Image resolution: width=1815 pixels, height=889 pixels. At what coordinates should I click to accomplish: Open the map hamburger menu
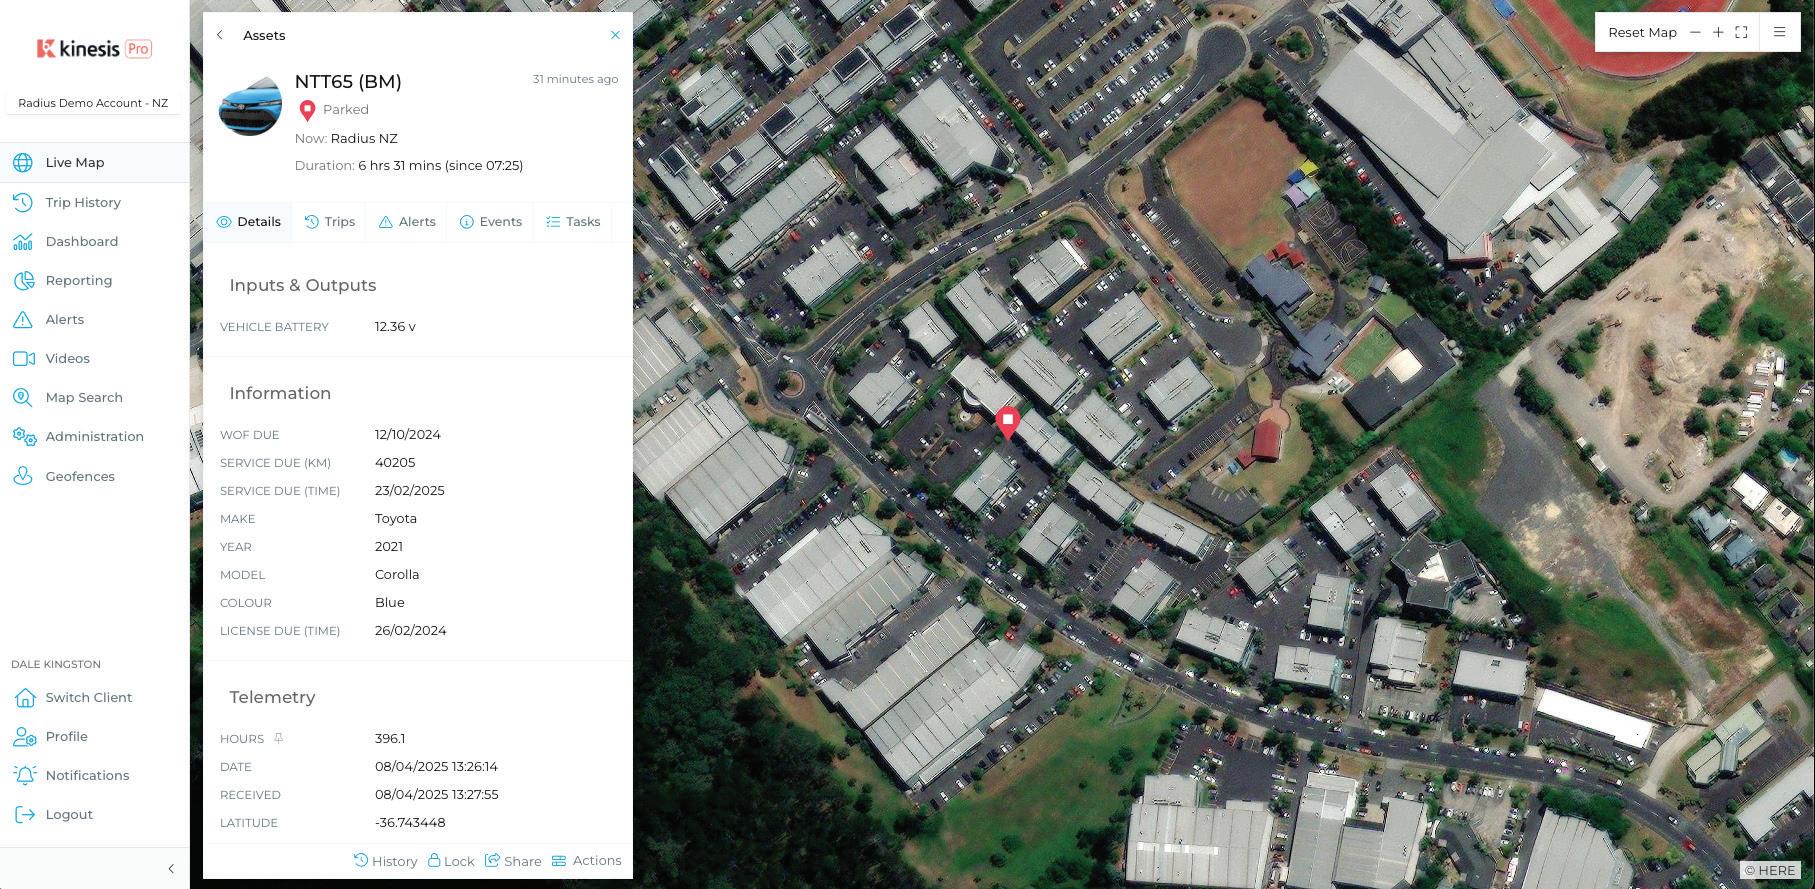[1779, 32]
